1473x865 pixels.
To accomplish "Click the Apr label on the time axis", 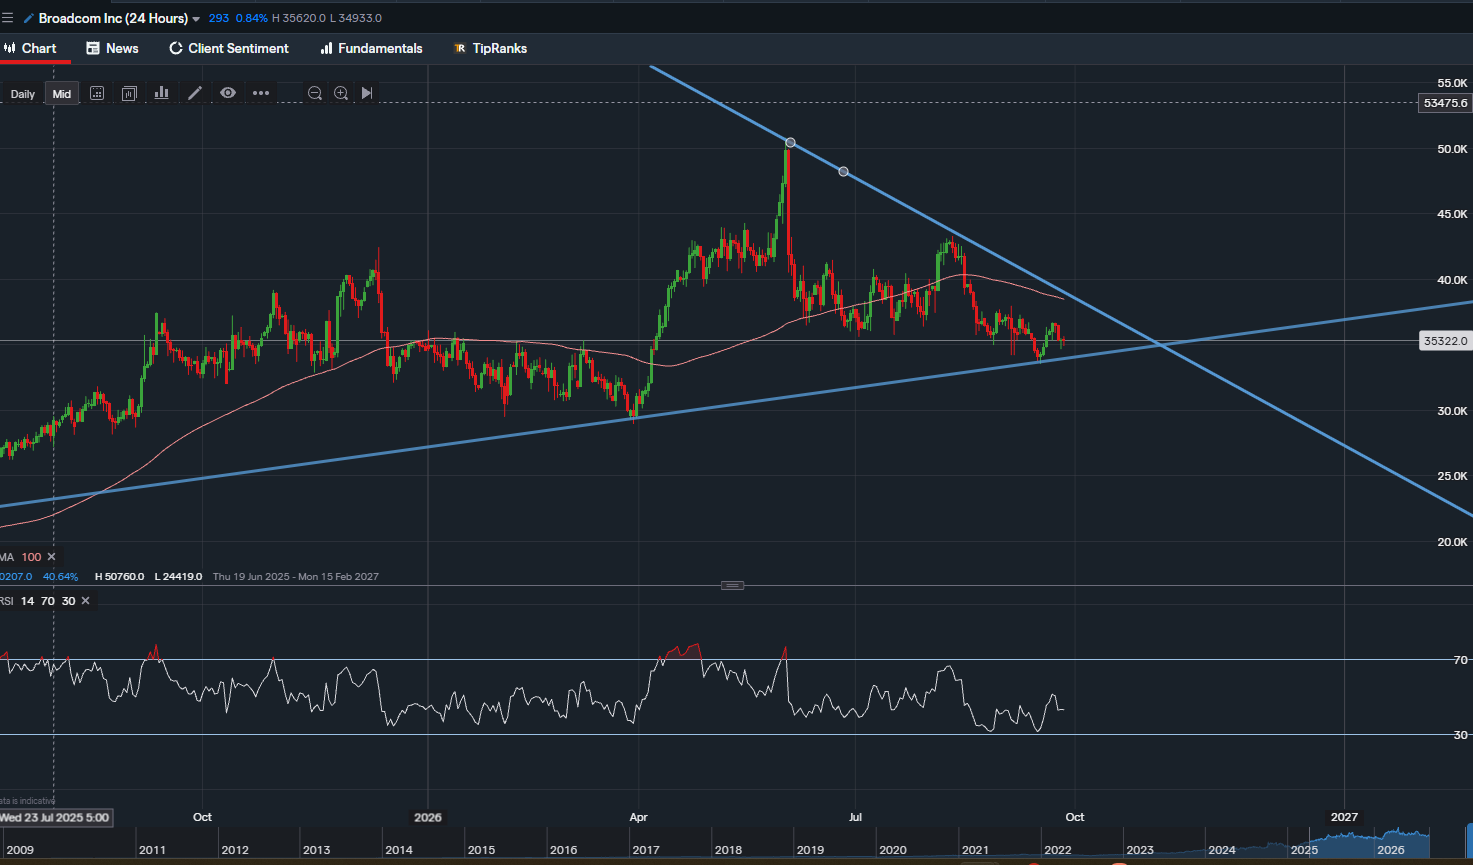I will 639,817.
